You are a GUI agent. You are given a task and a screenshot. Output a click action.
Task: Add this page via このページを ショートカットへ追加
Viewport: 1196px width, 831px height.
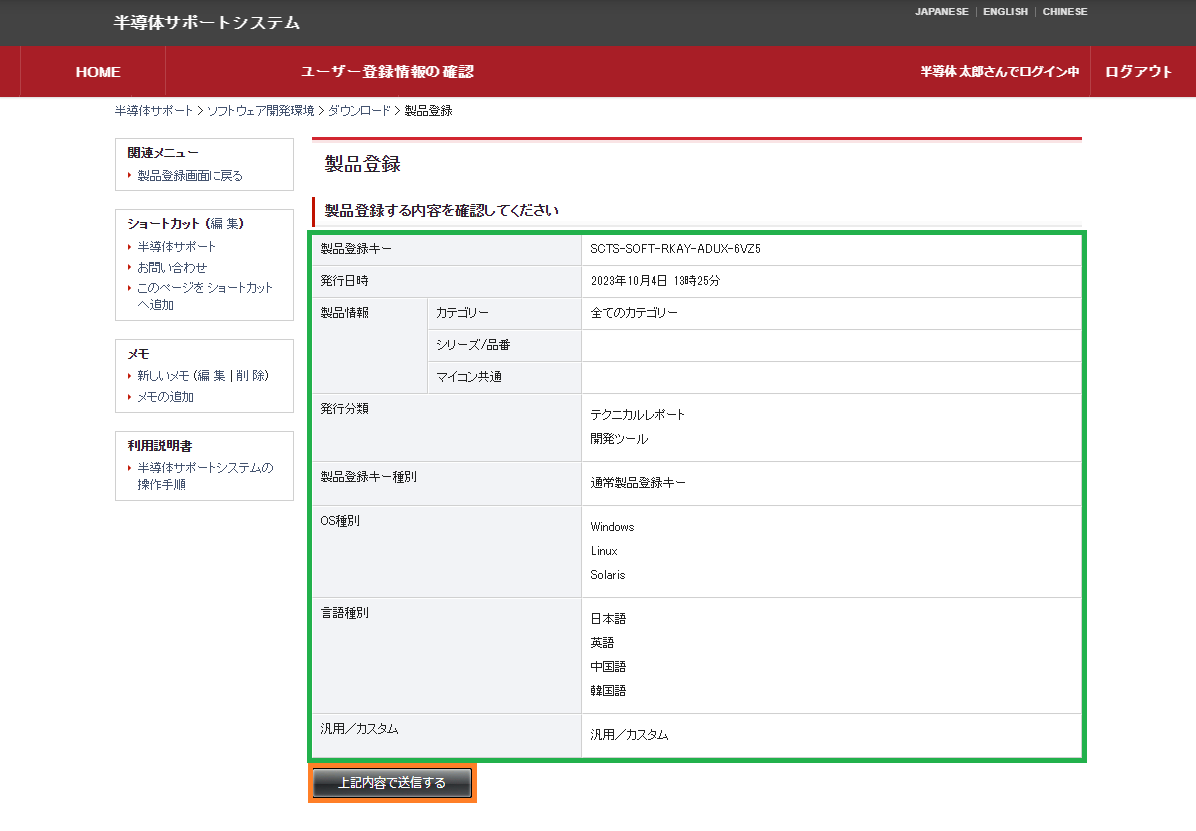point(204,296)
